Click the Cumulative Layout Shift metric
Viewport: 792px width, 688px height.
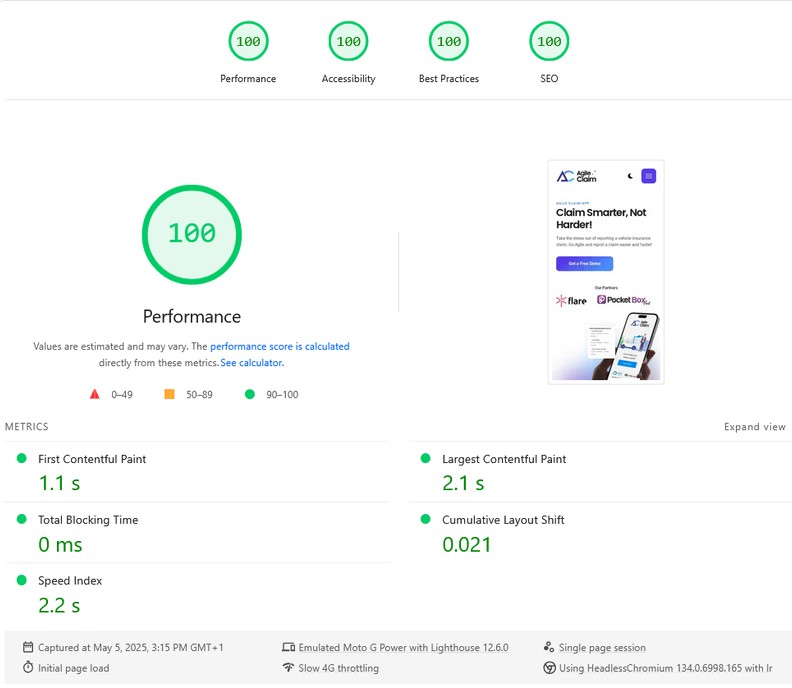600,532
